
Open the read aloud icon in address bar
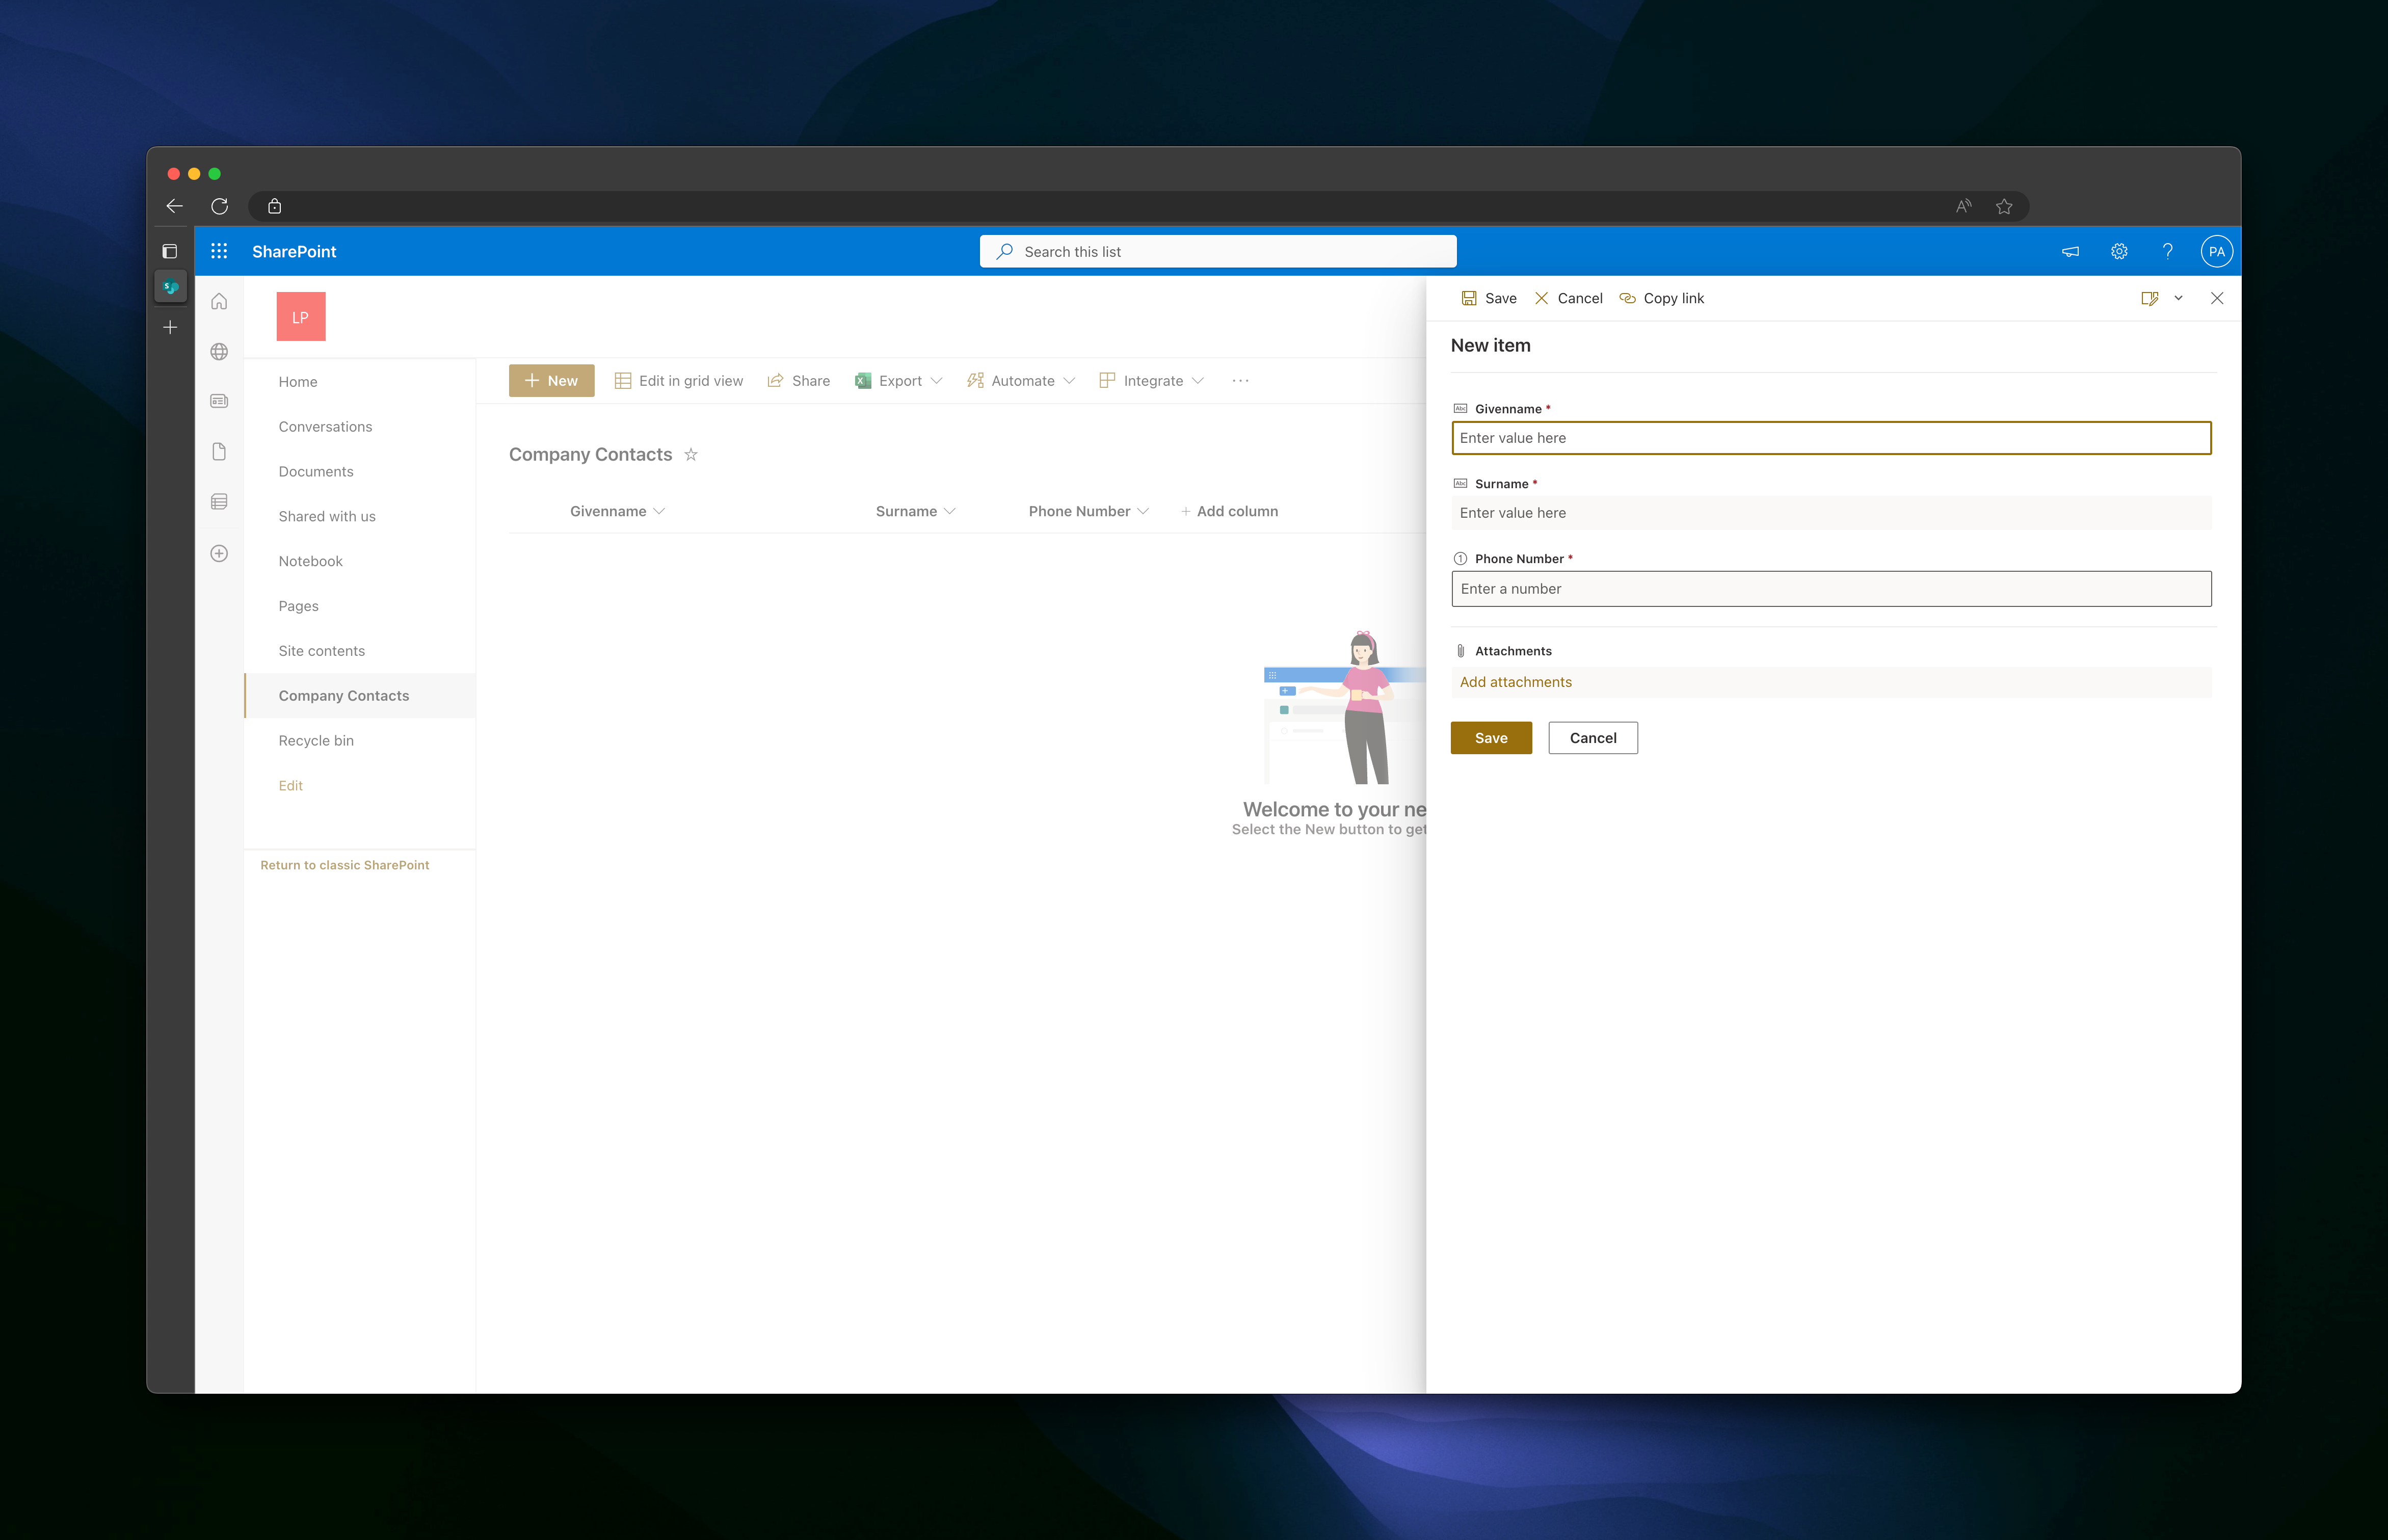pyautogui.click(x=1963, y=206)
